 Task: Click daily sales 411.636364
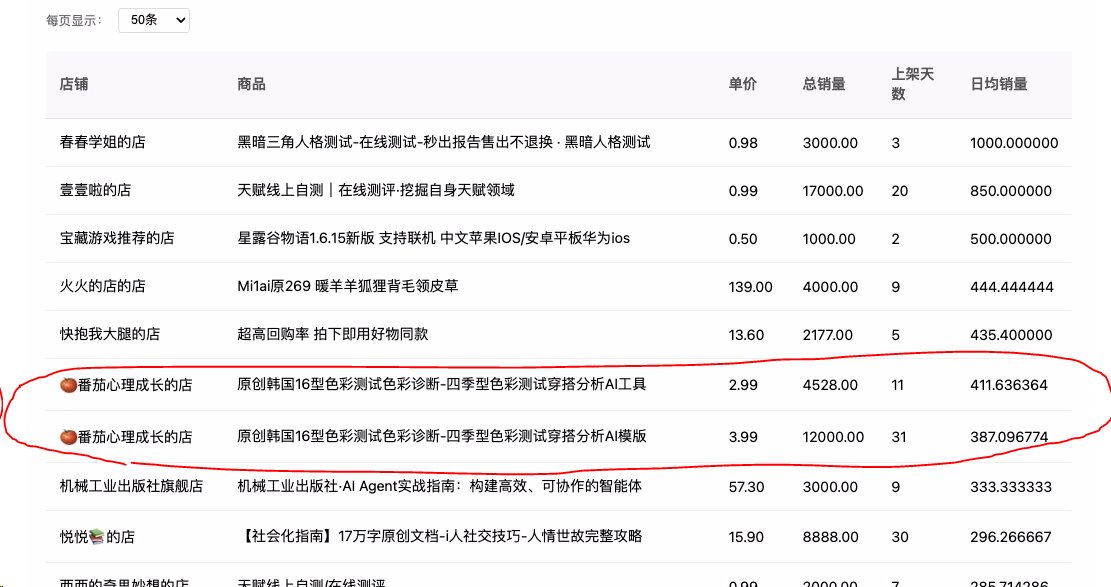click(x=1009, y=385)
